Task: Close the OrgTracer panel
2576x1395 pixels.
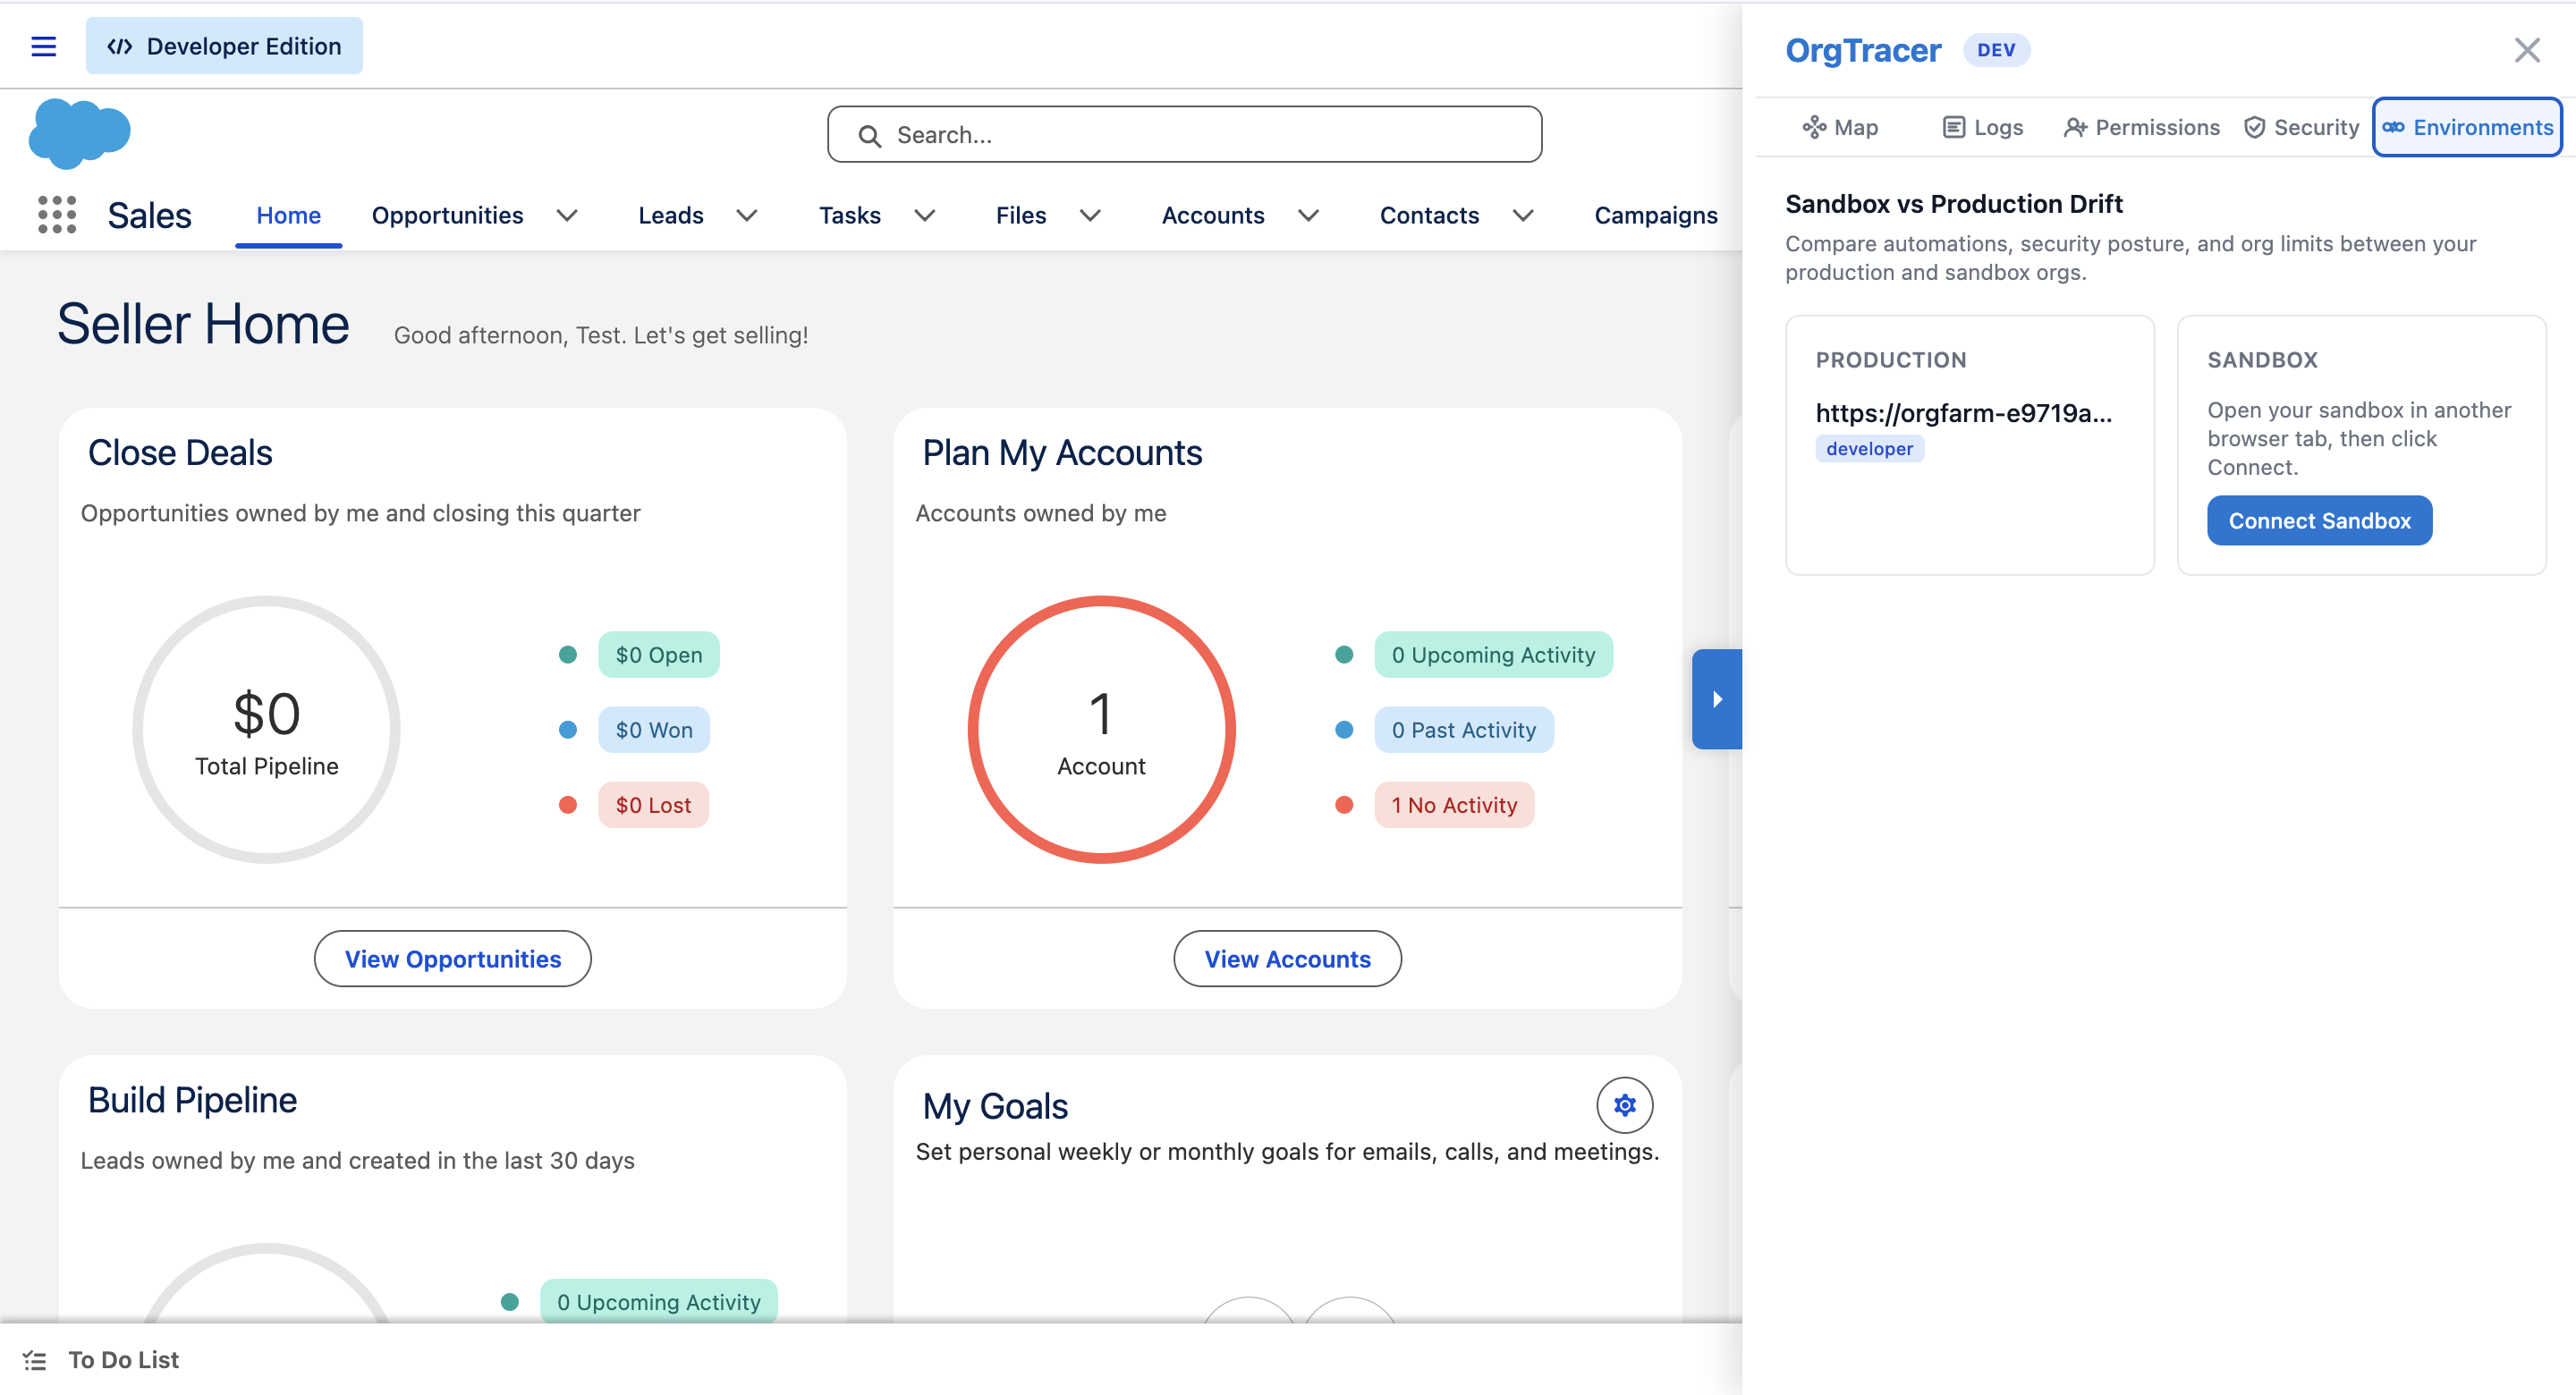Action: (2527, 50)
